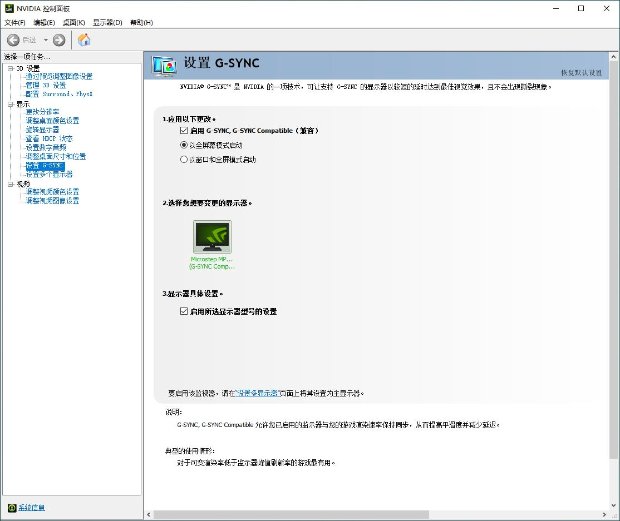Open the Back history dropdown arrow
Viewport: 620px width, 521px height.
coord(45,40)
